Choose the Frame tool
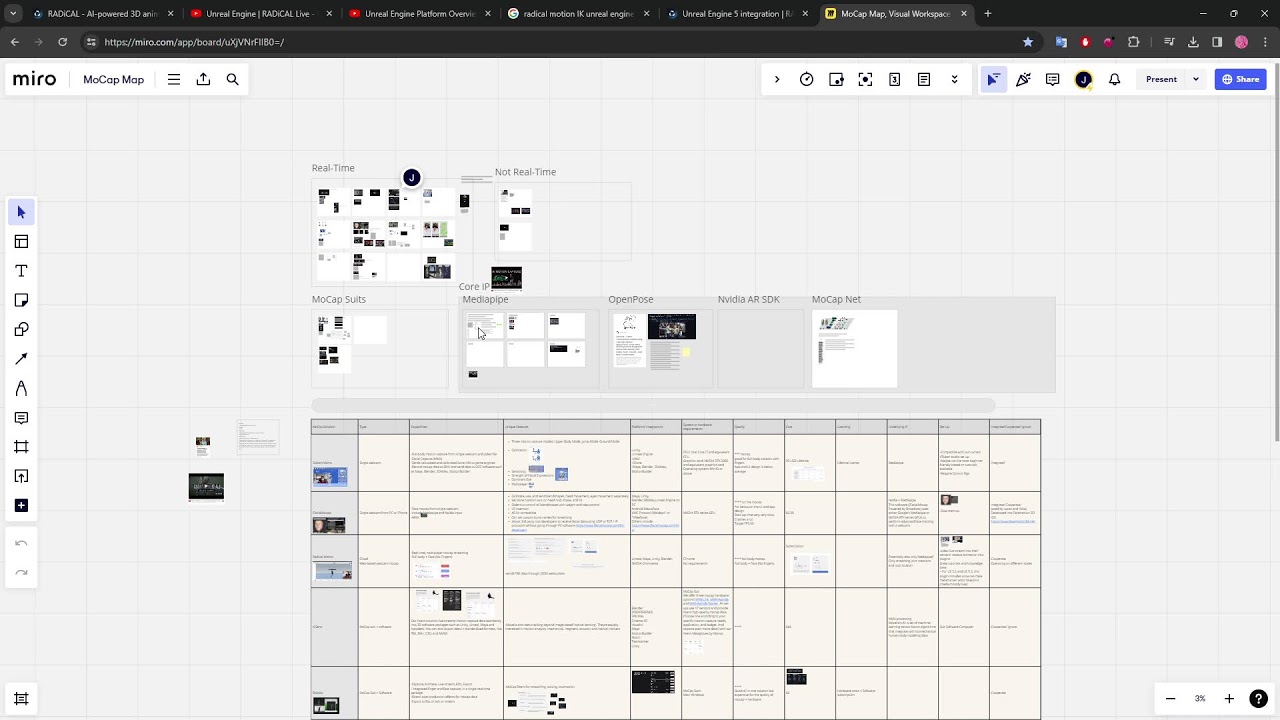The width and height of the screenshot is (1280, 720). click(21, 447)
